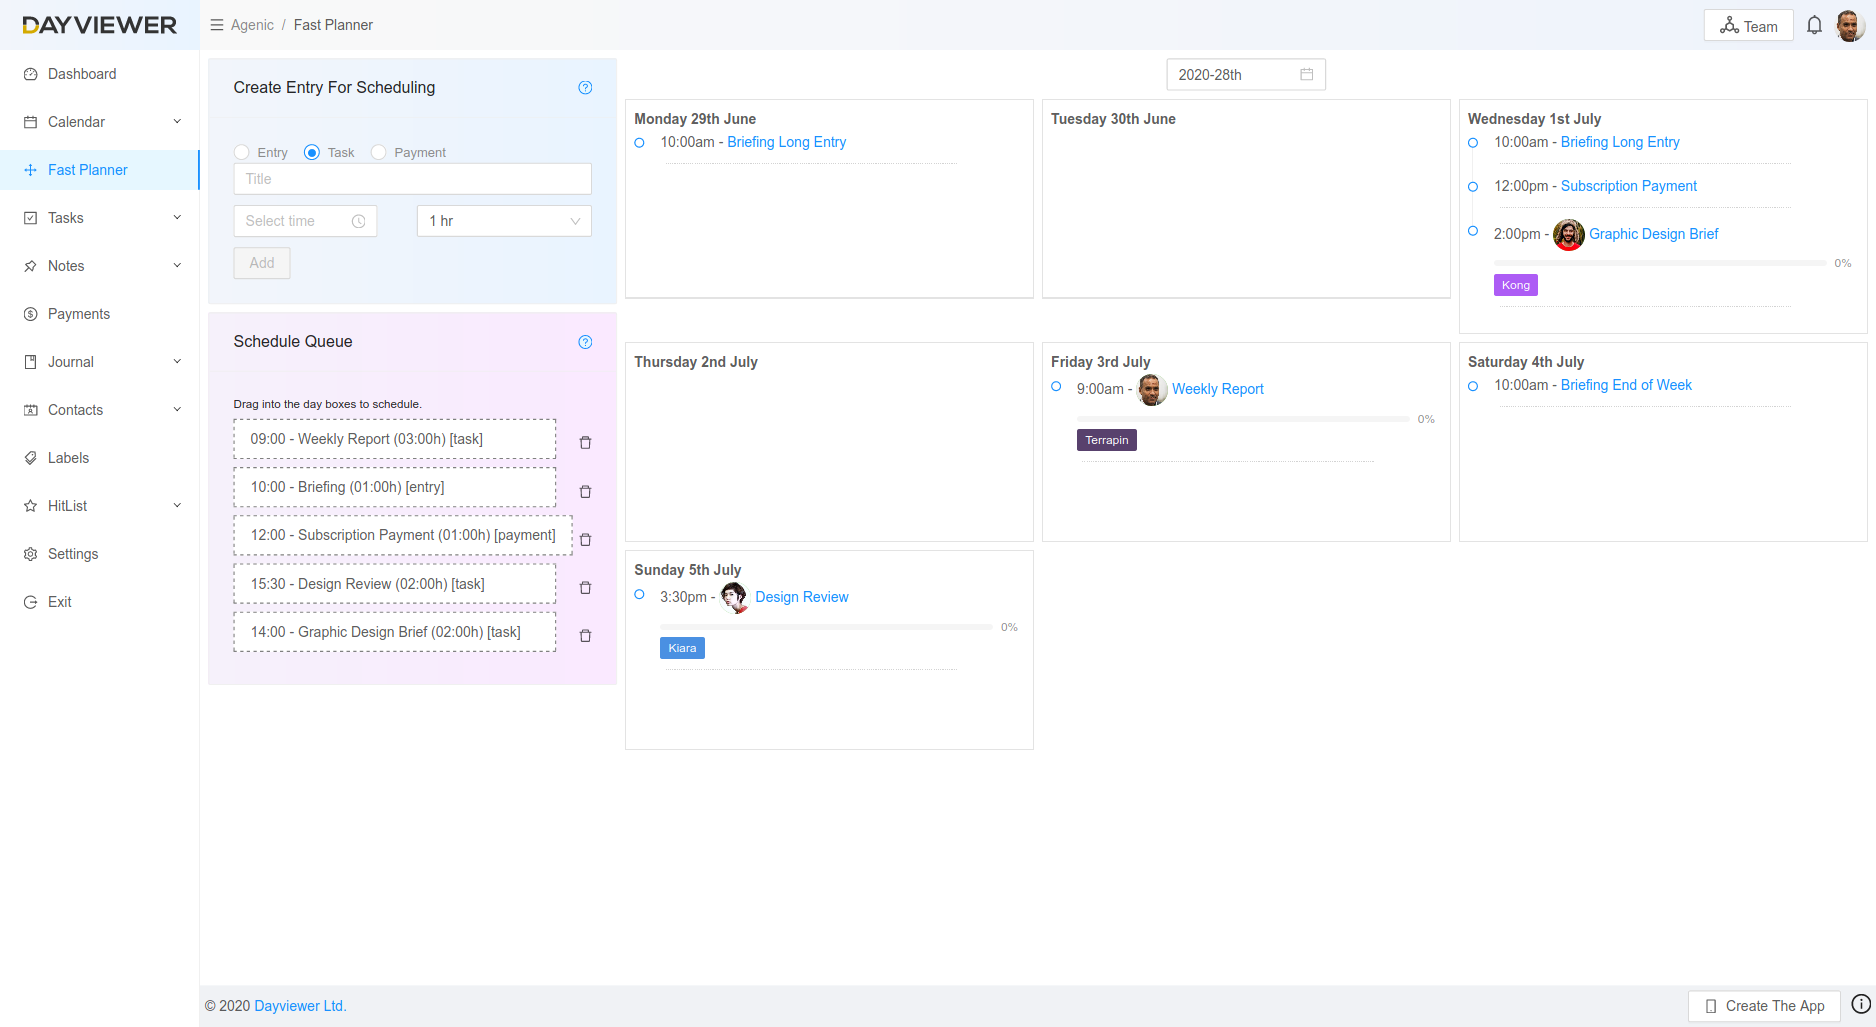Open the Dayviewer Ltd. footer link

coord(300,1006)
